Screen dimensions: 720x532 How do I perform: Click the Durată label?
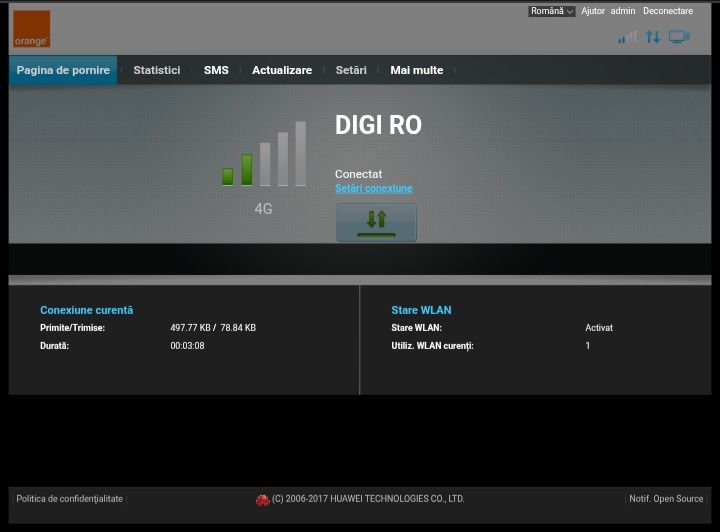(54, 346)
